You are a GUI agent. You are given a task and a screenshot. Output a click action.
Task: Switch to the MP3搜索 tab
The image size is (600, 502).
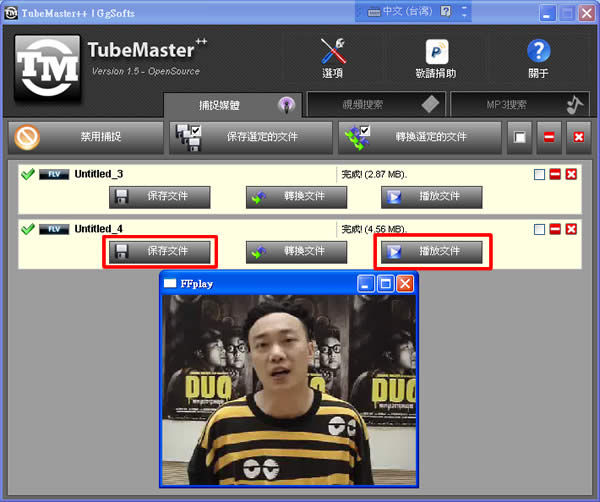click(x=520, y=104)
